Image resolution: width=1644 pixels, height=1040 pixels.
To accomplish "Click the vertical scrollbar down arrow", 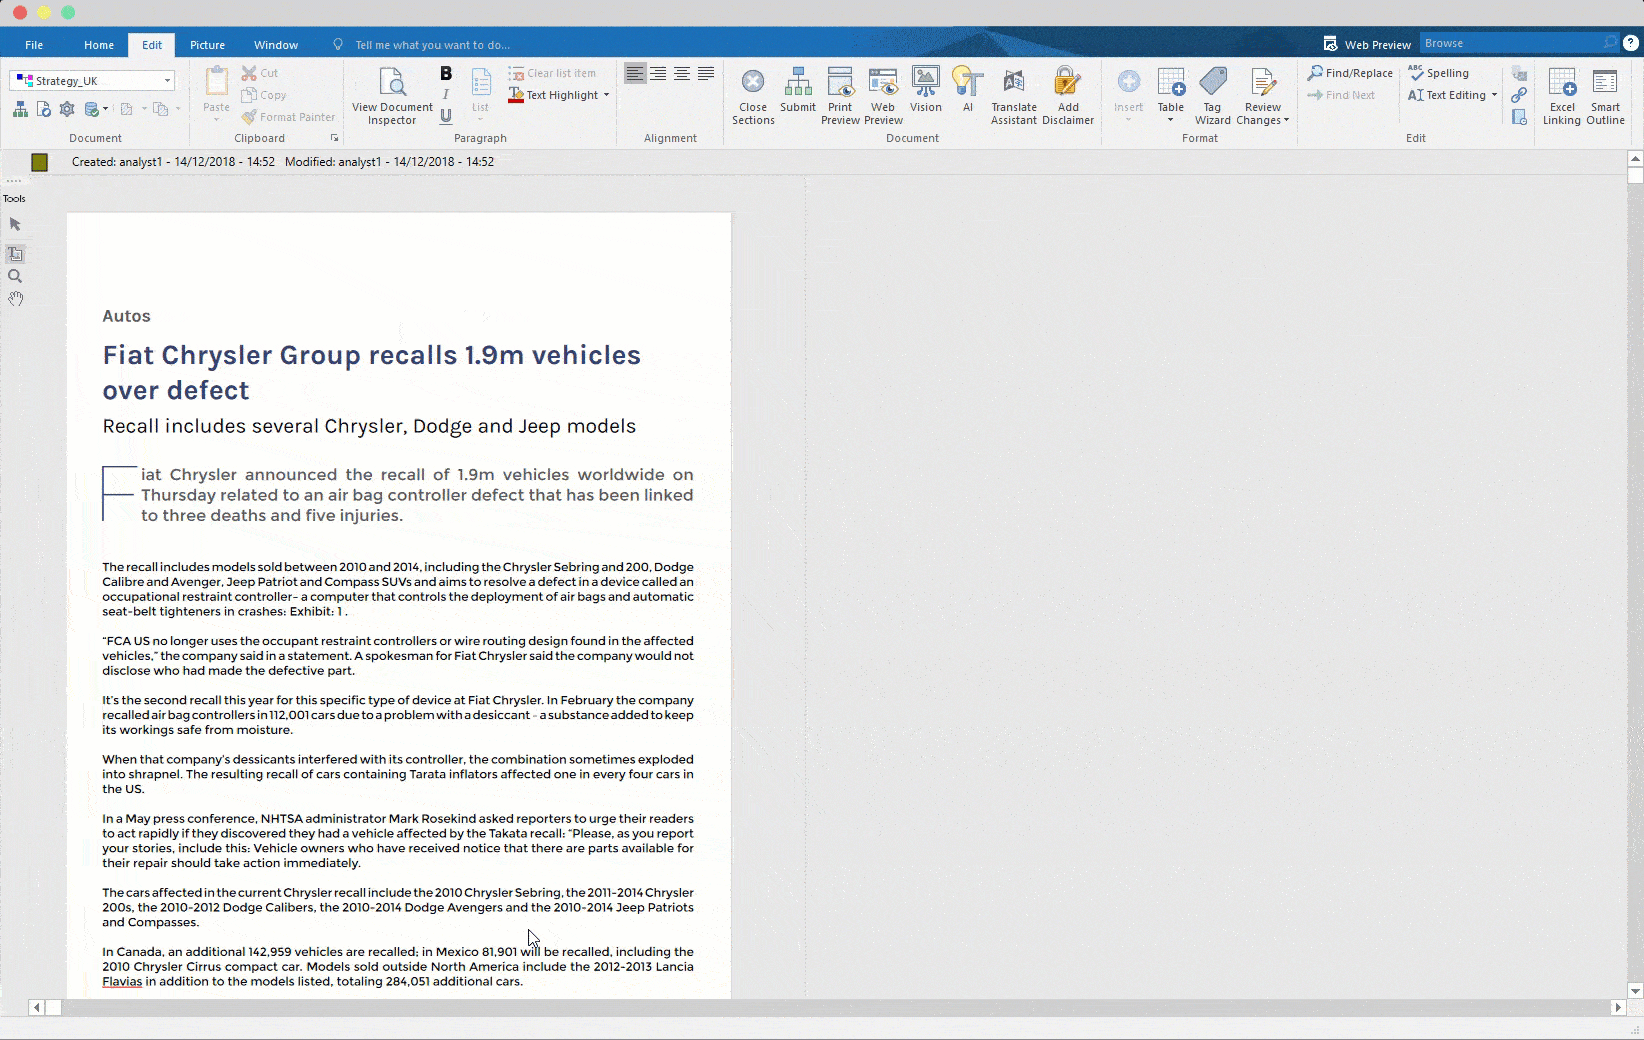I will (x=1635, y=991).
